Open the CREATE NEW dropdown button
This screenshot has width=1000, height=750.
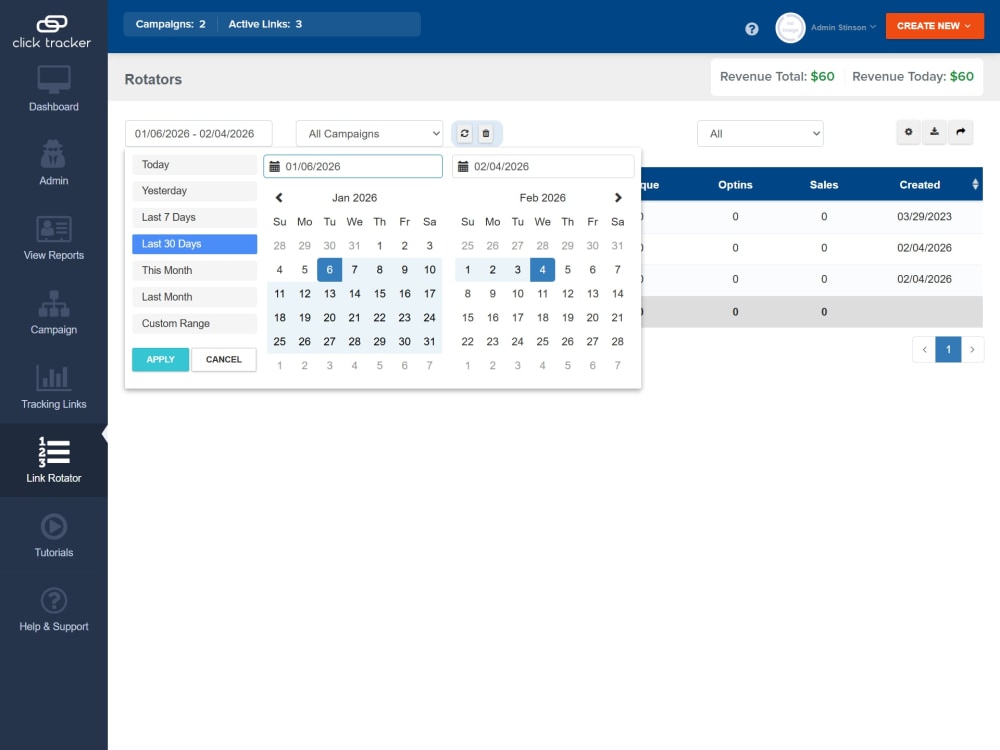point(934,26)
